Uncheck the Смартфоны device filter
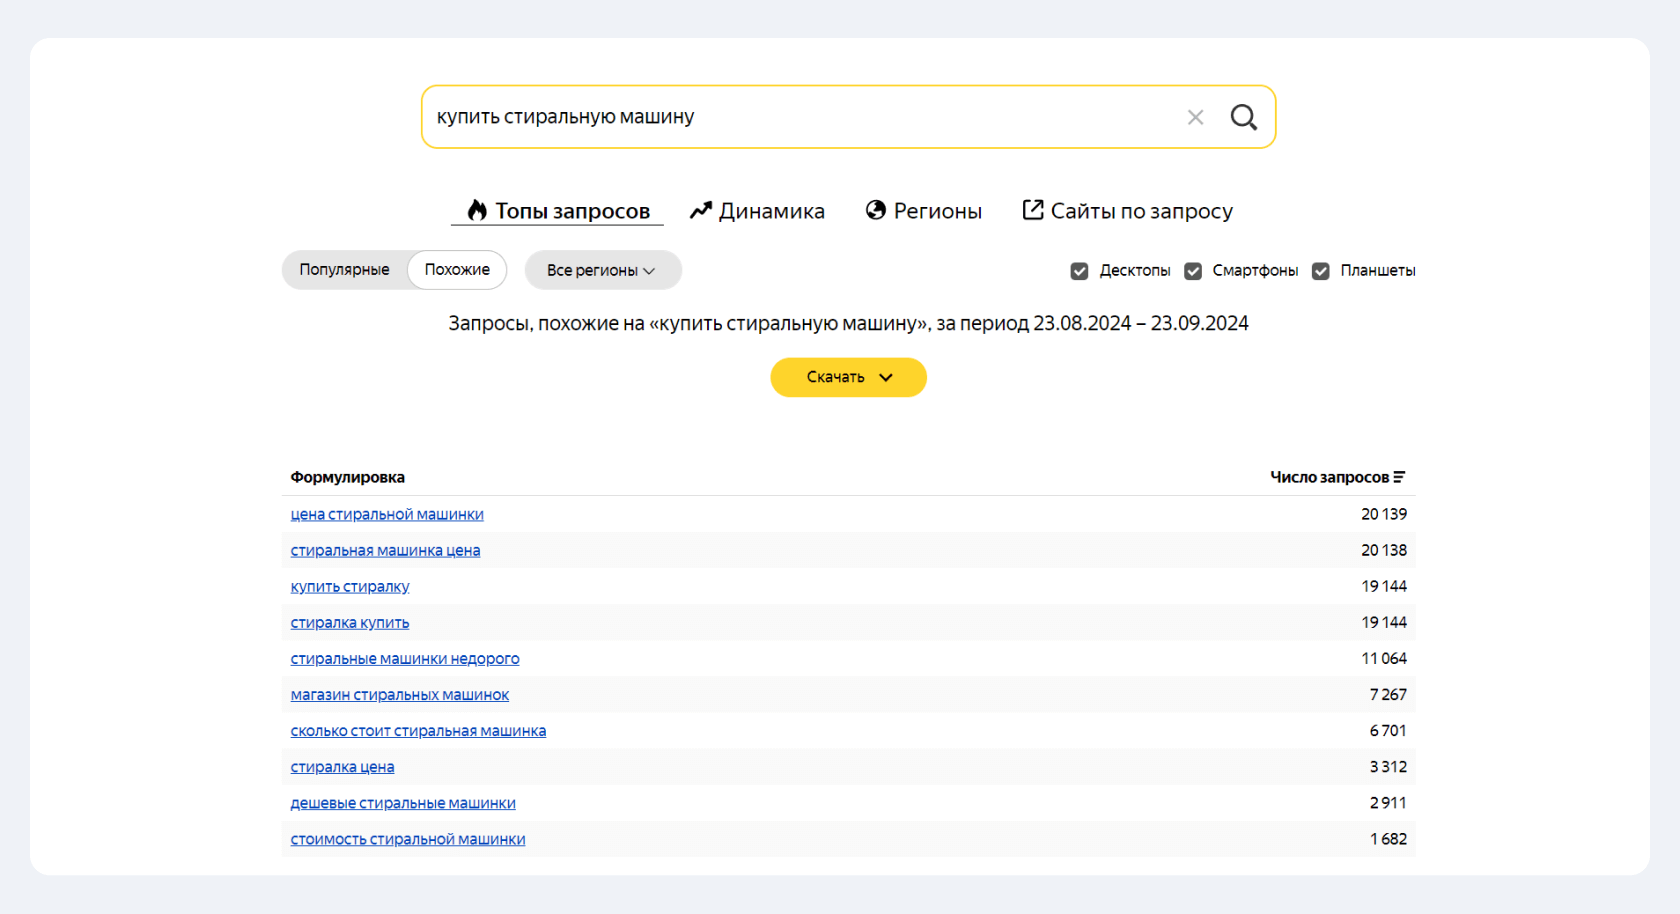This screenshot has width=1680, height=914. click(x=1193, y=270)
